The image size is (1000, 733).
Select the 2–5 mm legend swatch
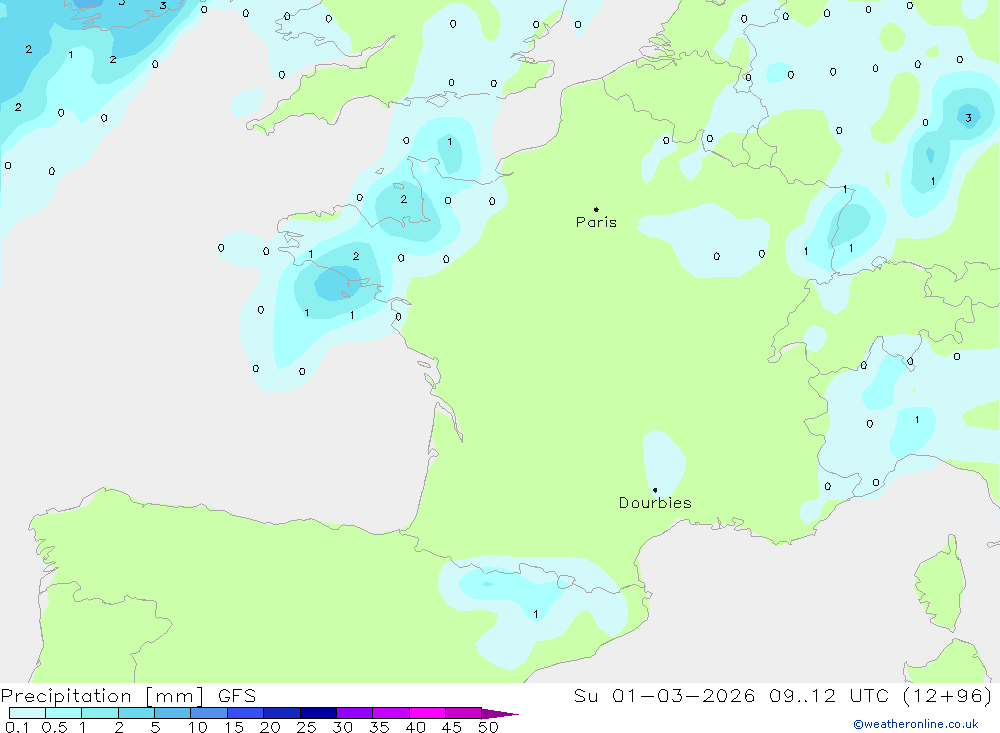pyautogui.click(x=136, y=713)
